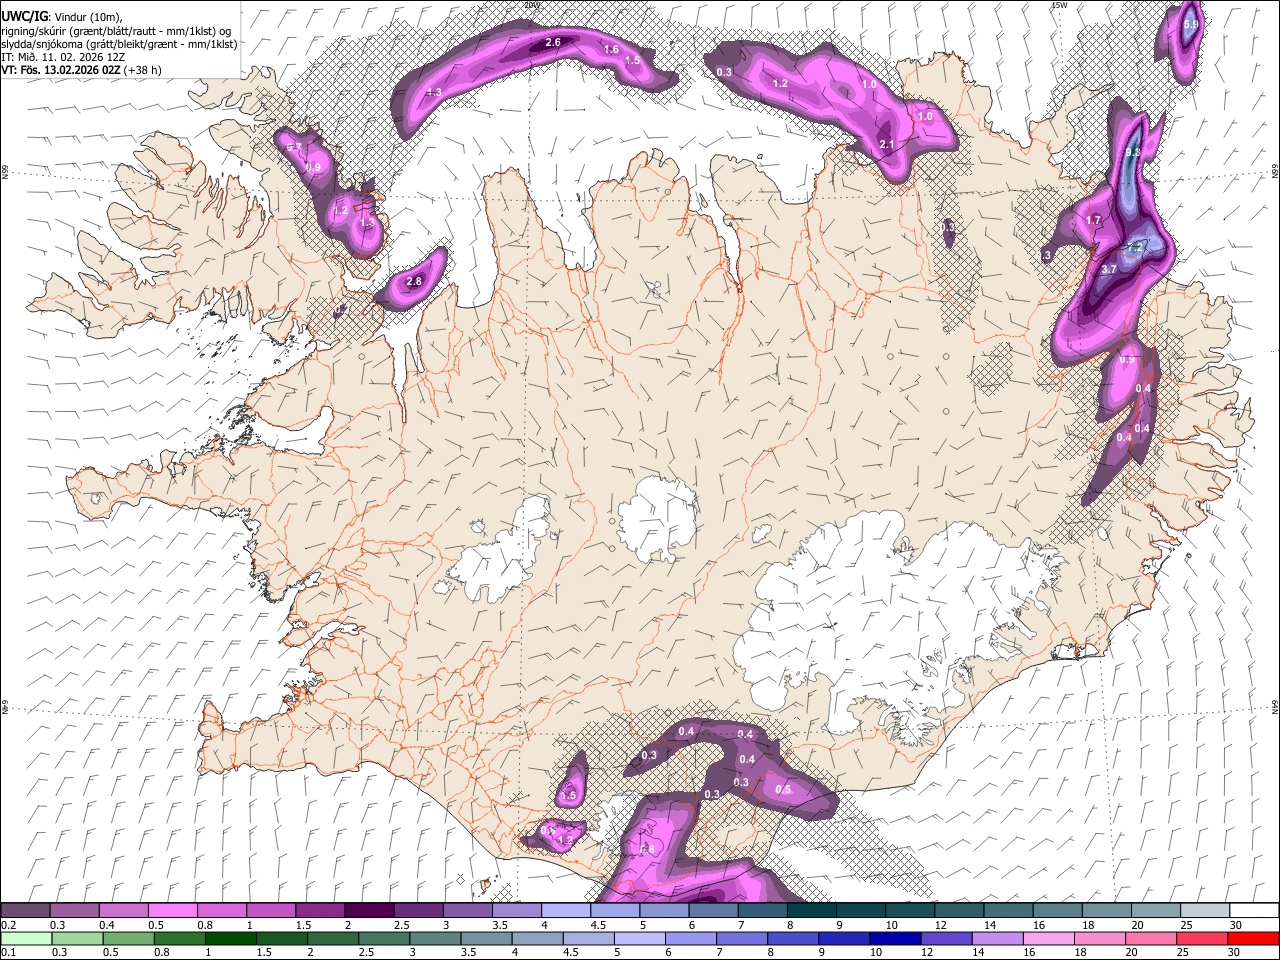Screen dimensions: 1280x960
Task: Click the '(+38 h)' forecast offset text
Action: coord(143,70)
